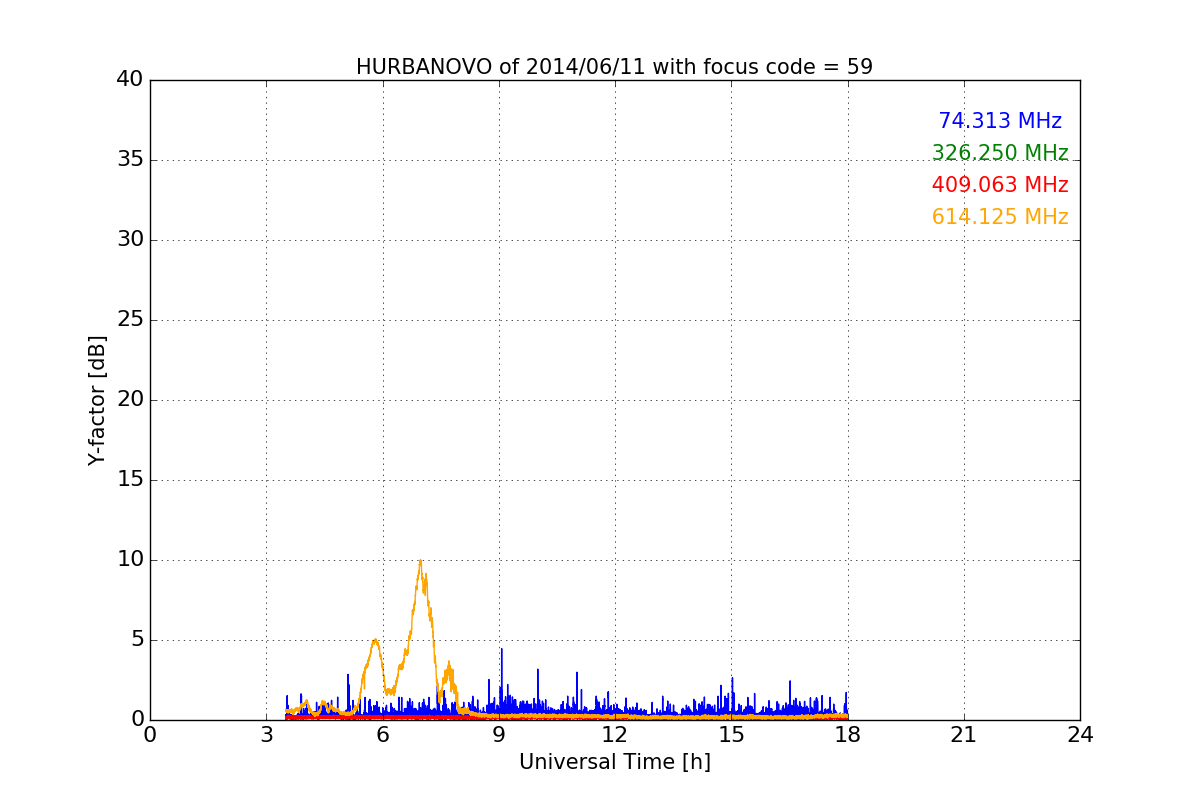Click the y-axis tick label 20
The height and width of the screenshot is (800, 1200).
(130, 400)
